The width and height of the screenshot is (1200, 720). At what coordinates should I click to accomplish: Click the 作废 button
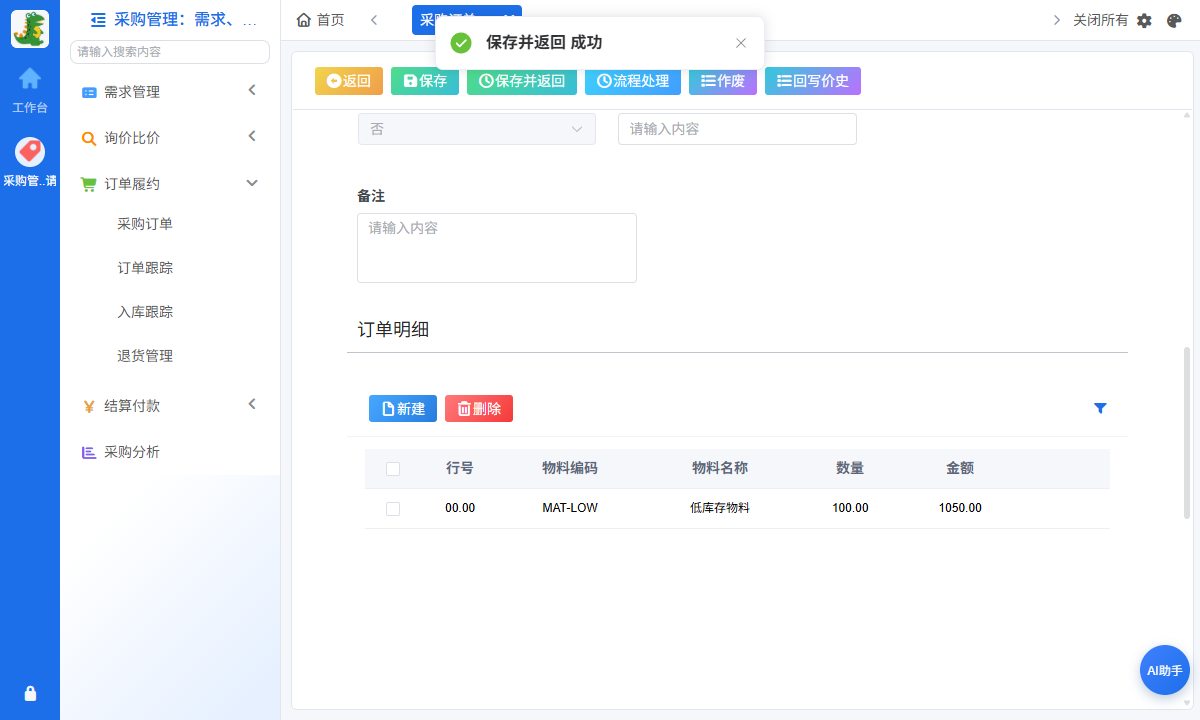723,81
